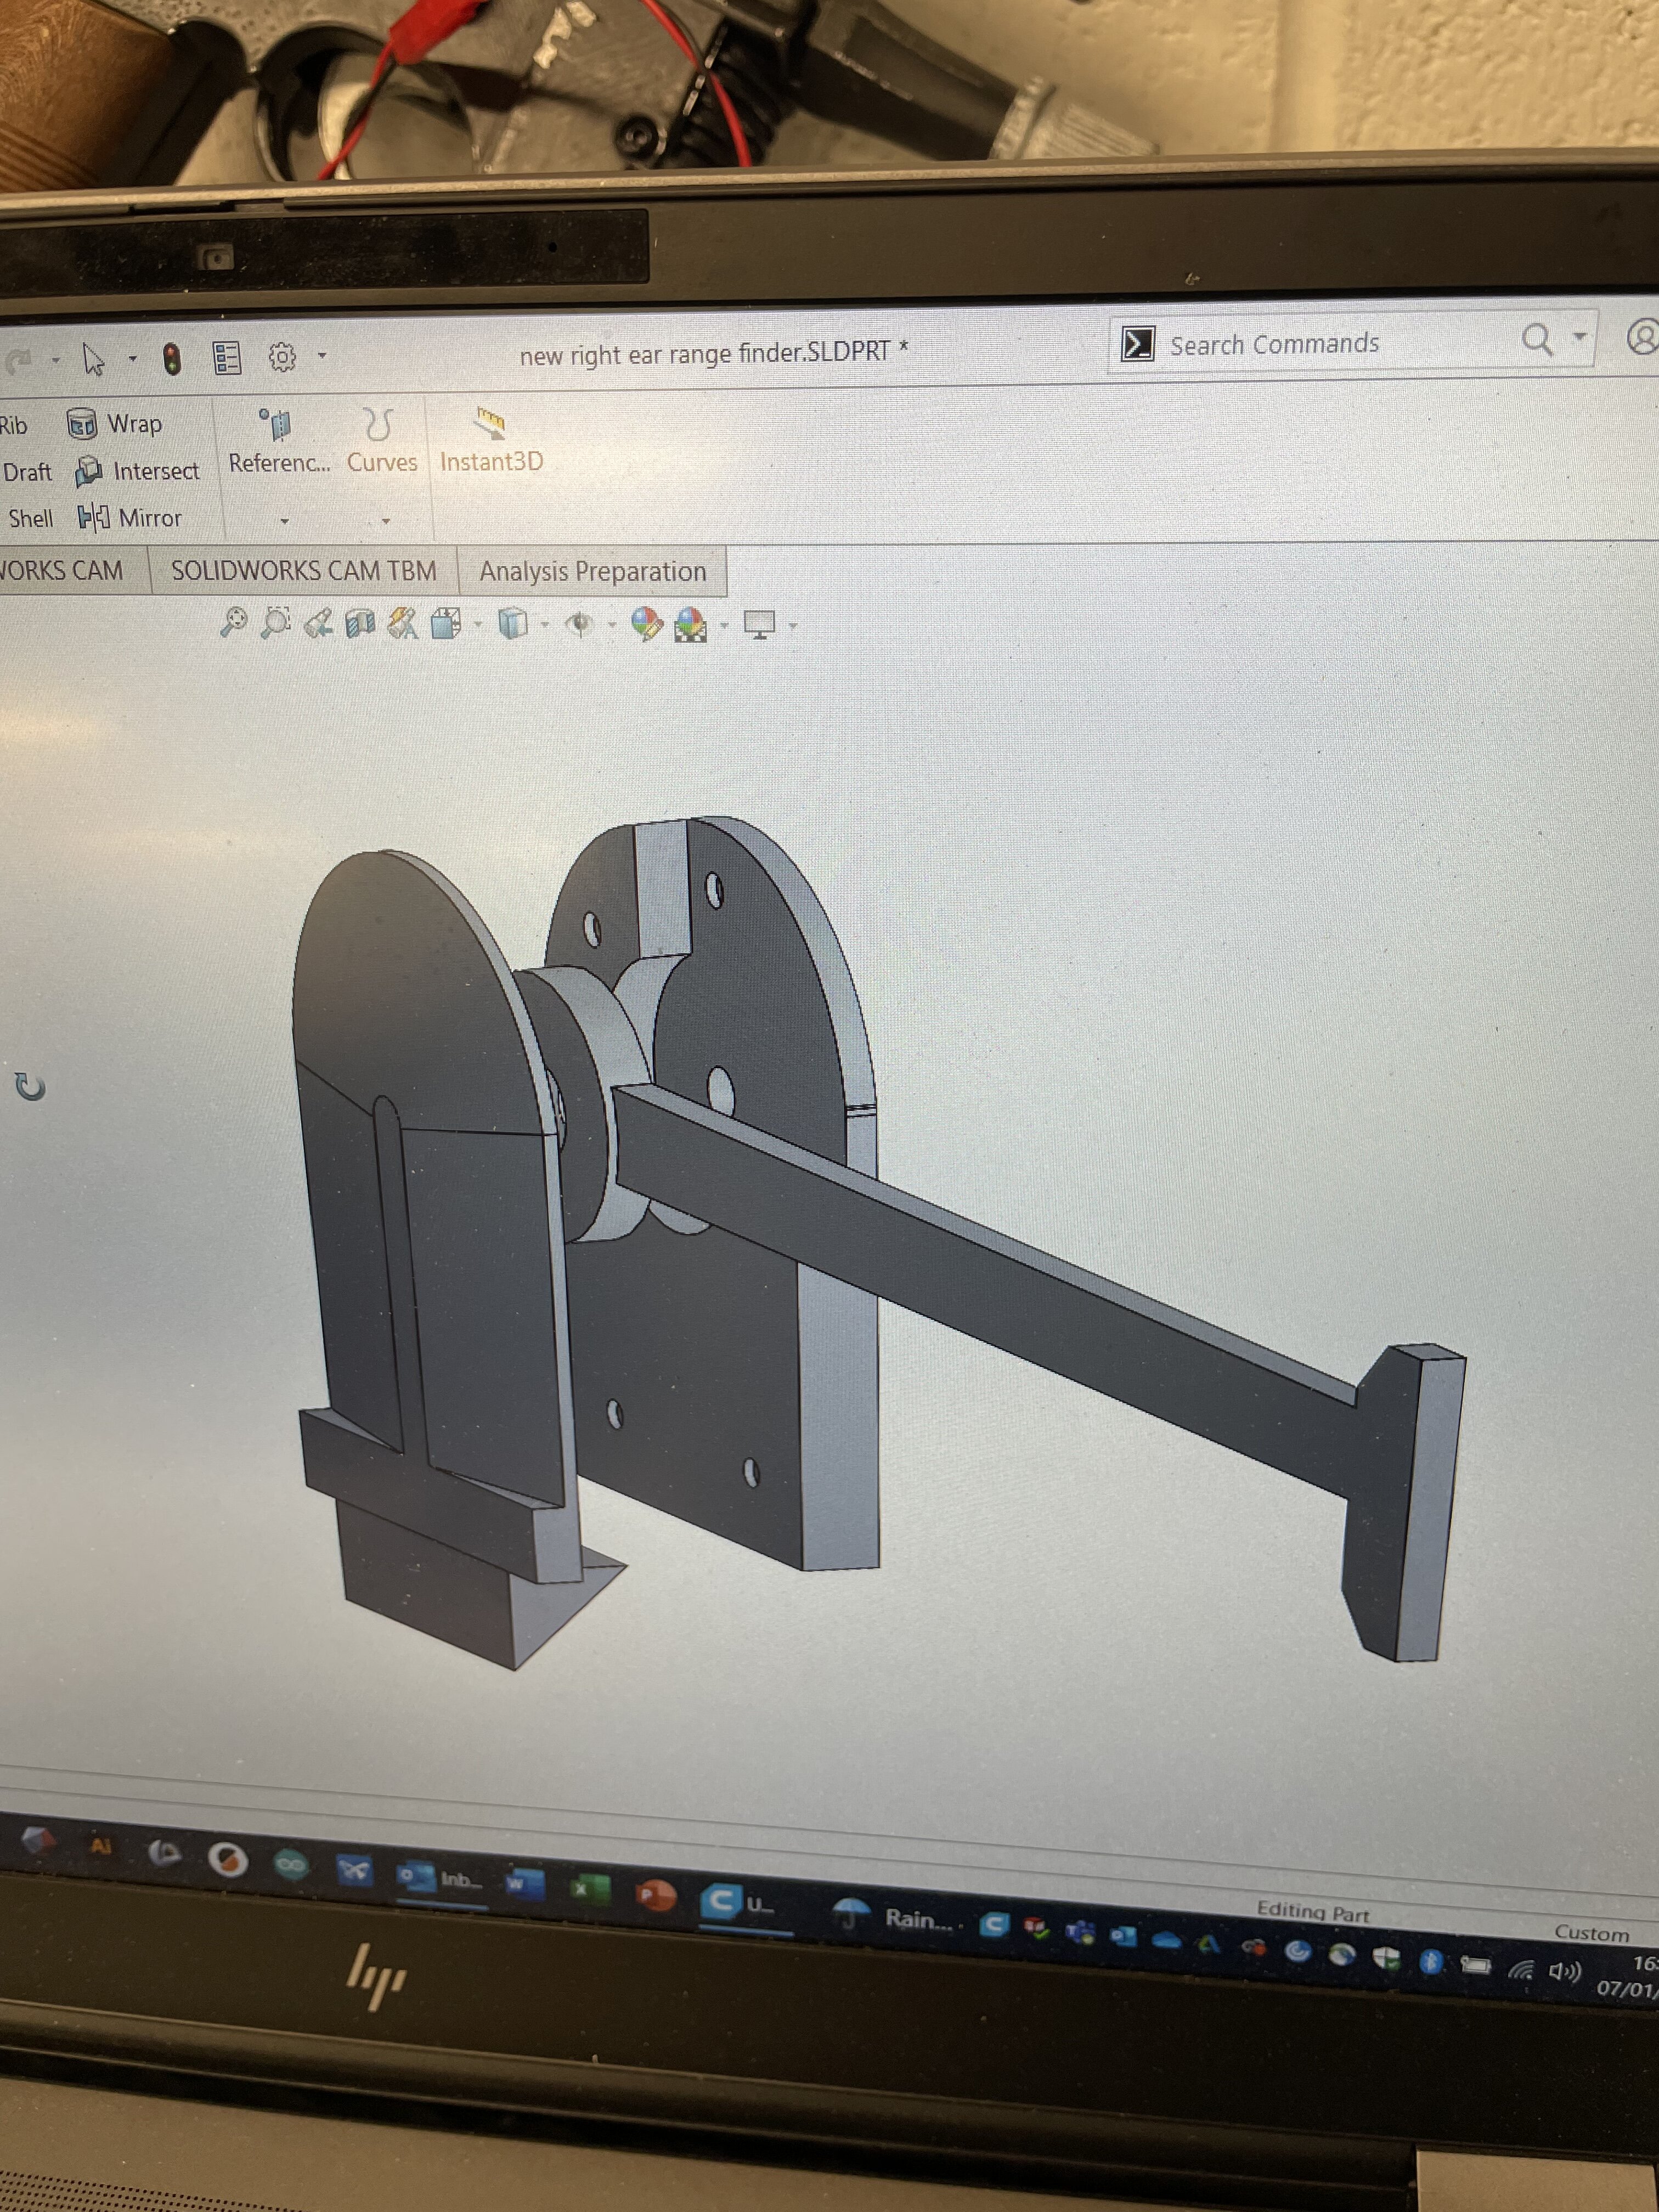Image resolution: width=1659 pixels, height=2212 pixels.
Task: Click the Curves icon
Action: pyautogui.click(x=378, y=424)
